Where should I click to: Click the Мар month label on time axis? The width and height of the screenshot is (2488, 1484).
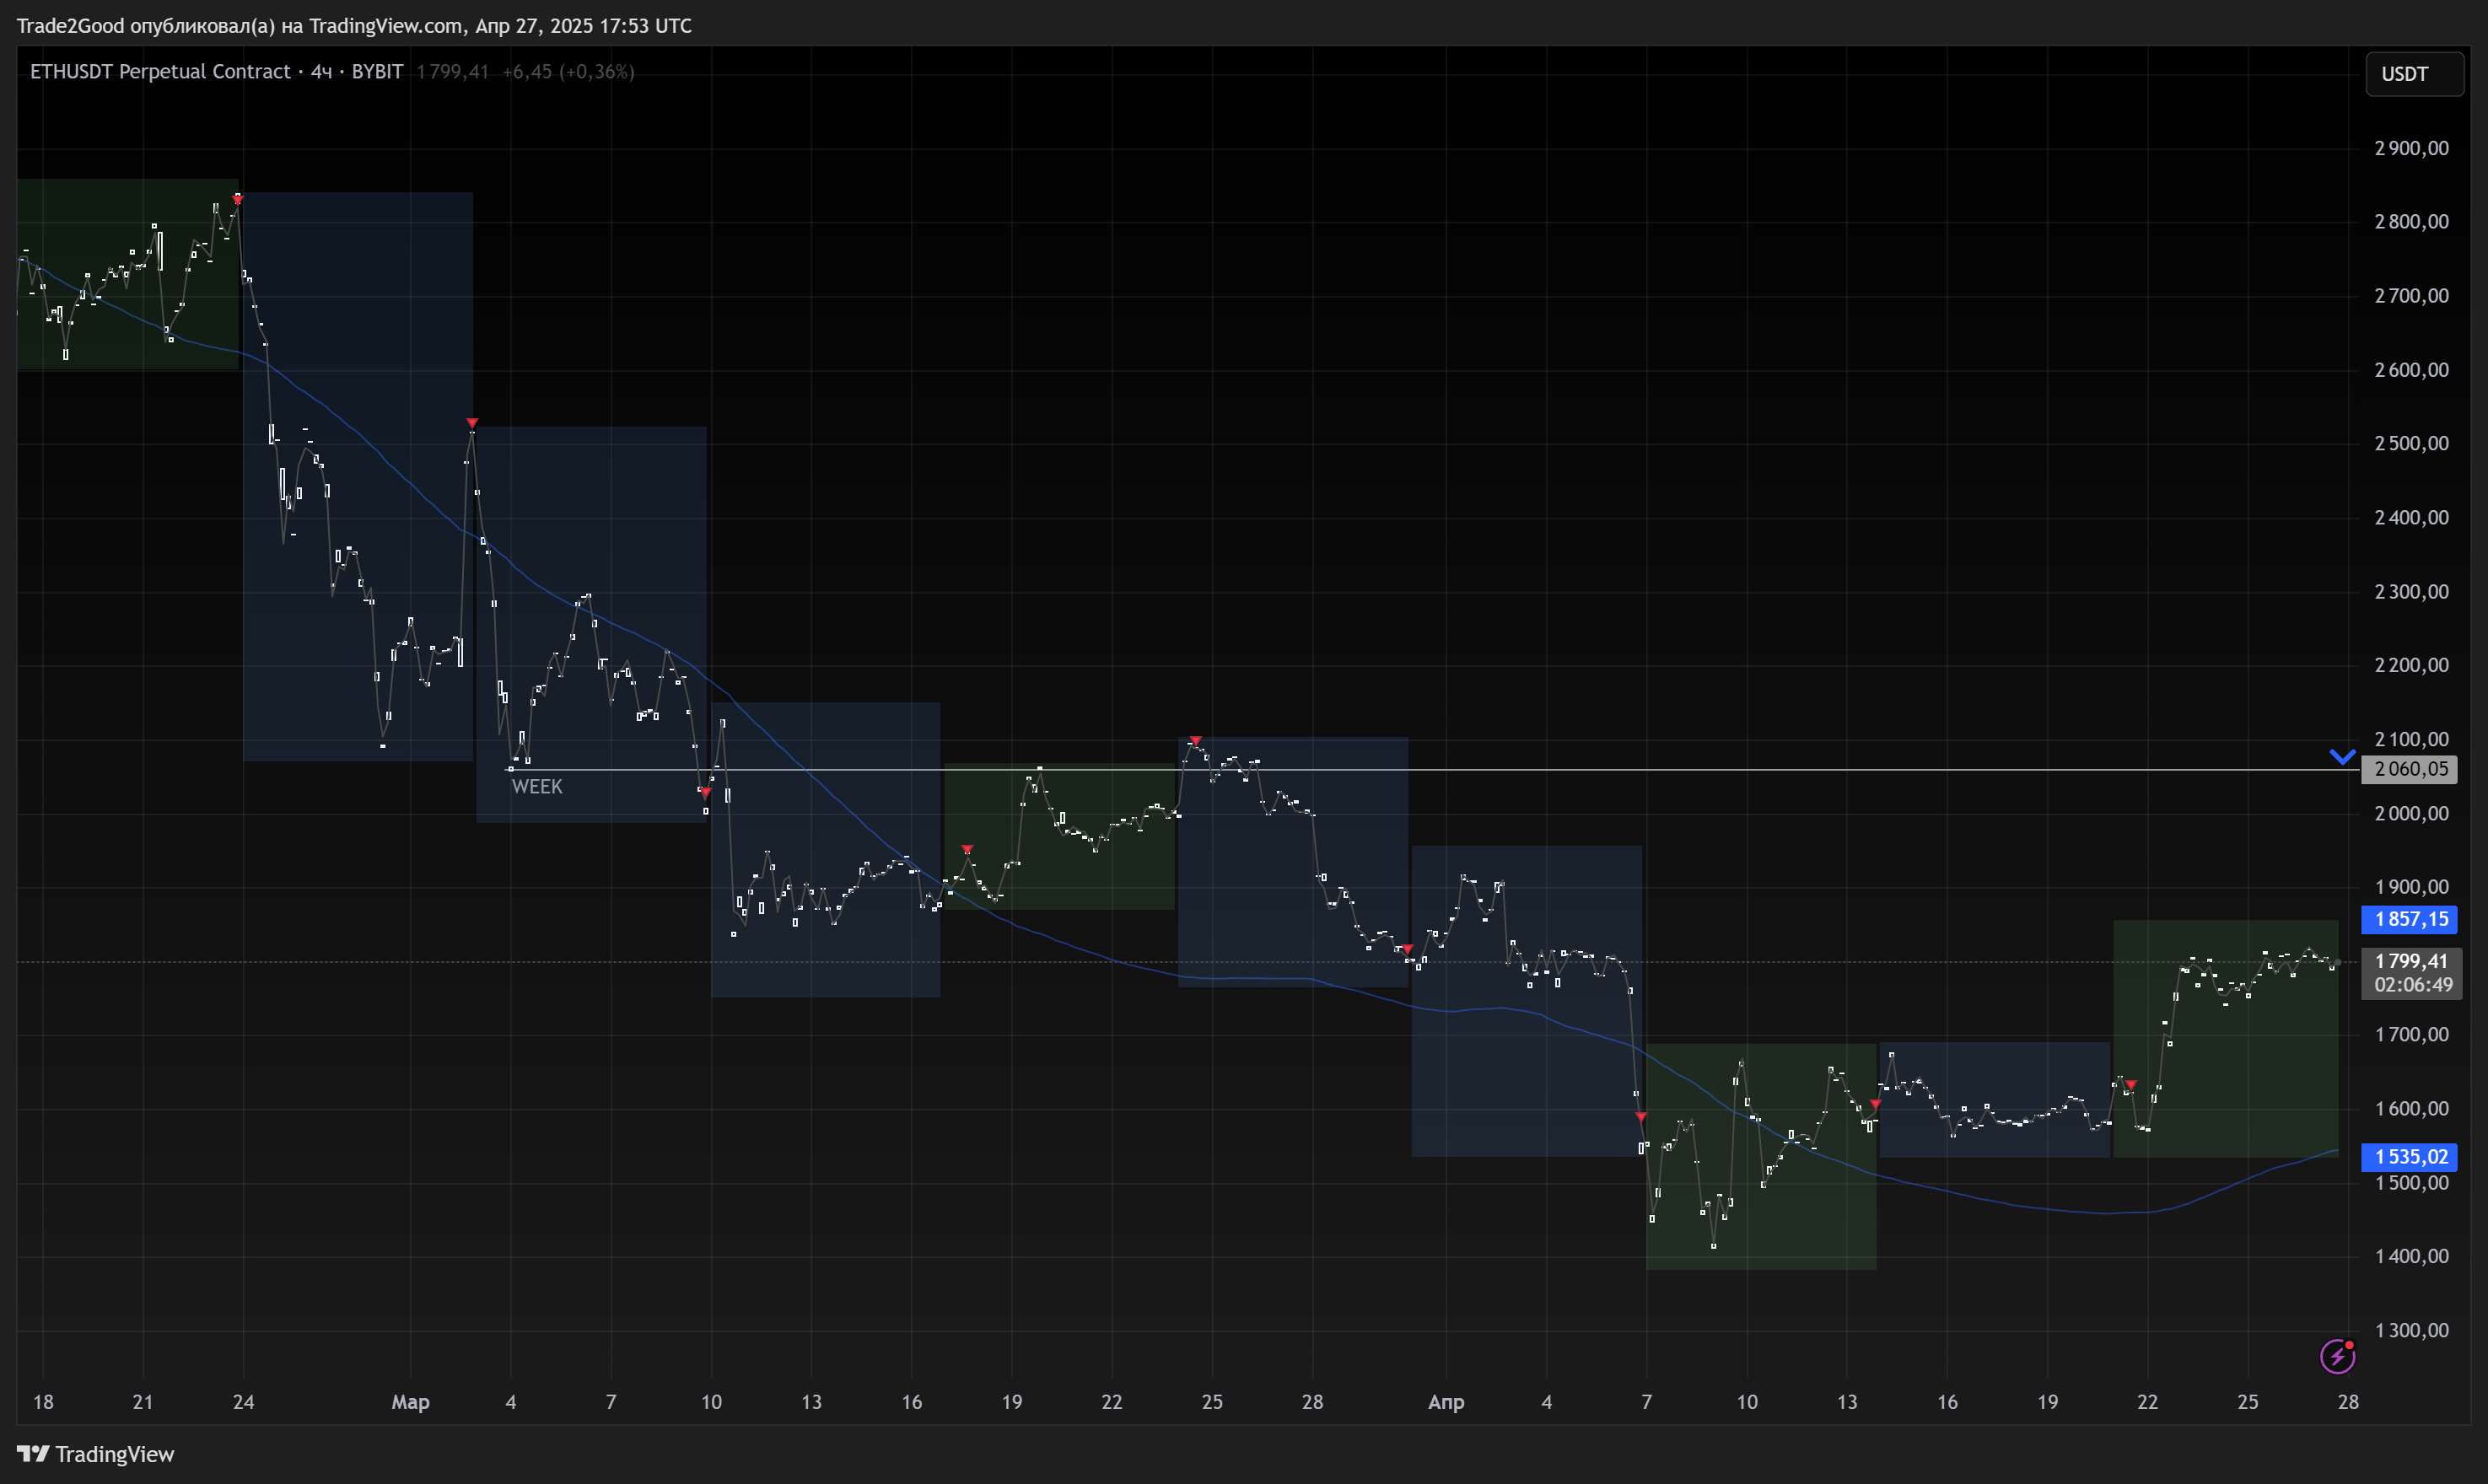point(410,1402)
